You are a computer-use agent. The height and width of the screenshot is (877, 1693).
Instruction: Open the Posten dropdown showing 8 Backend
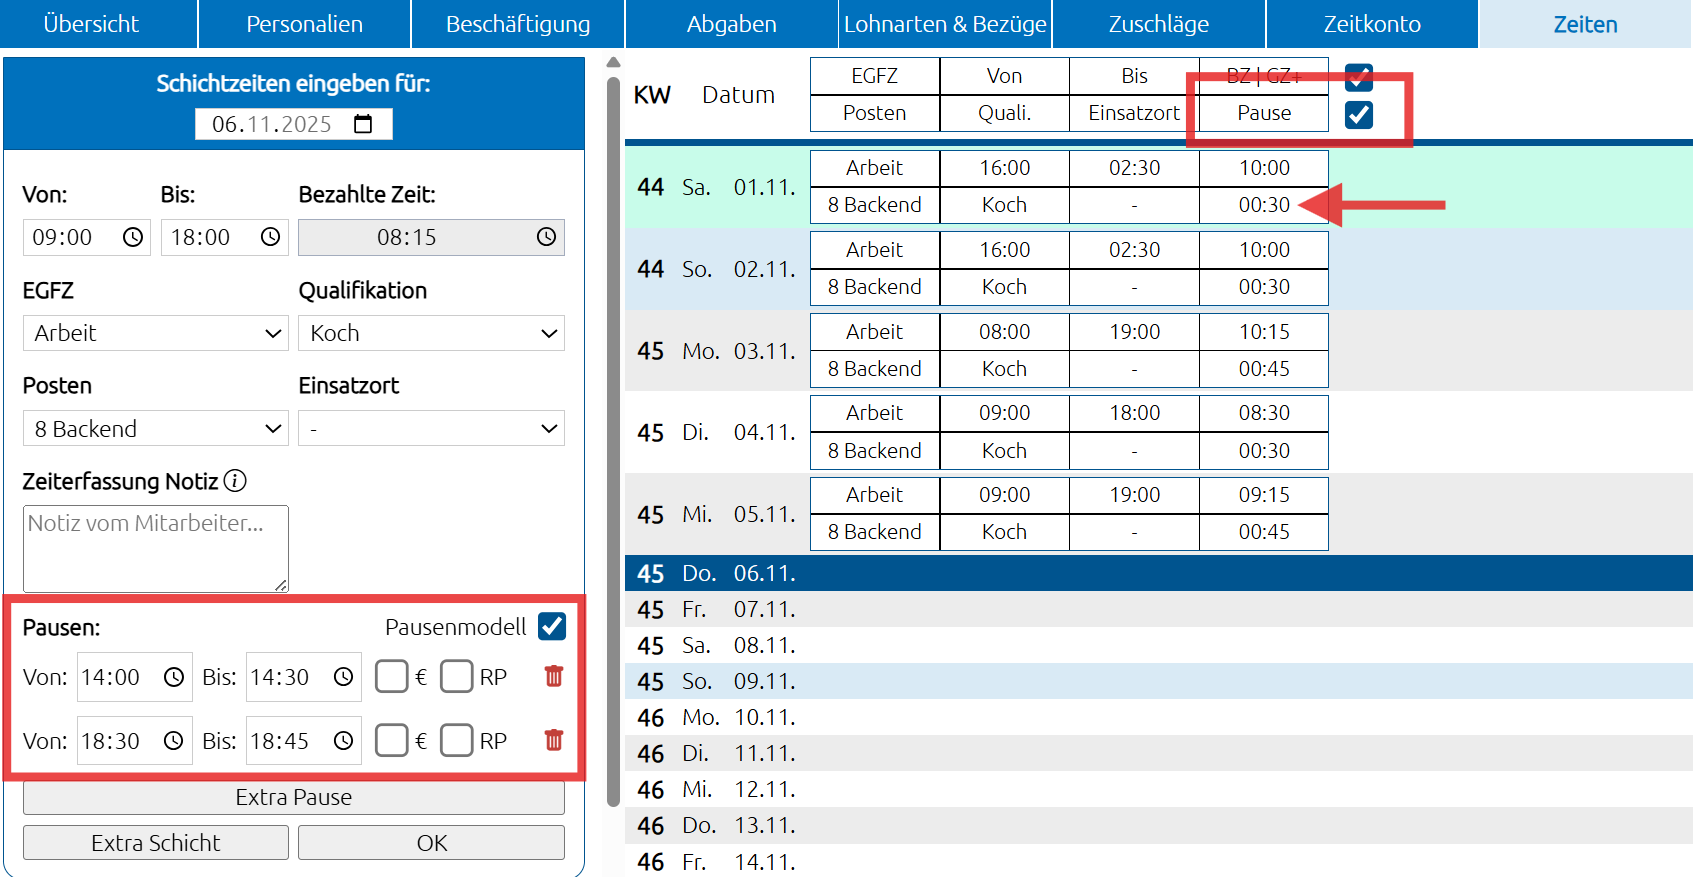[x=155, y=429]
